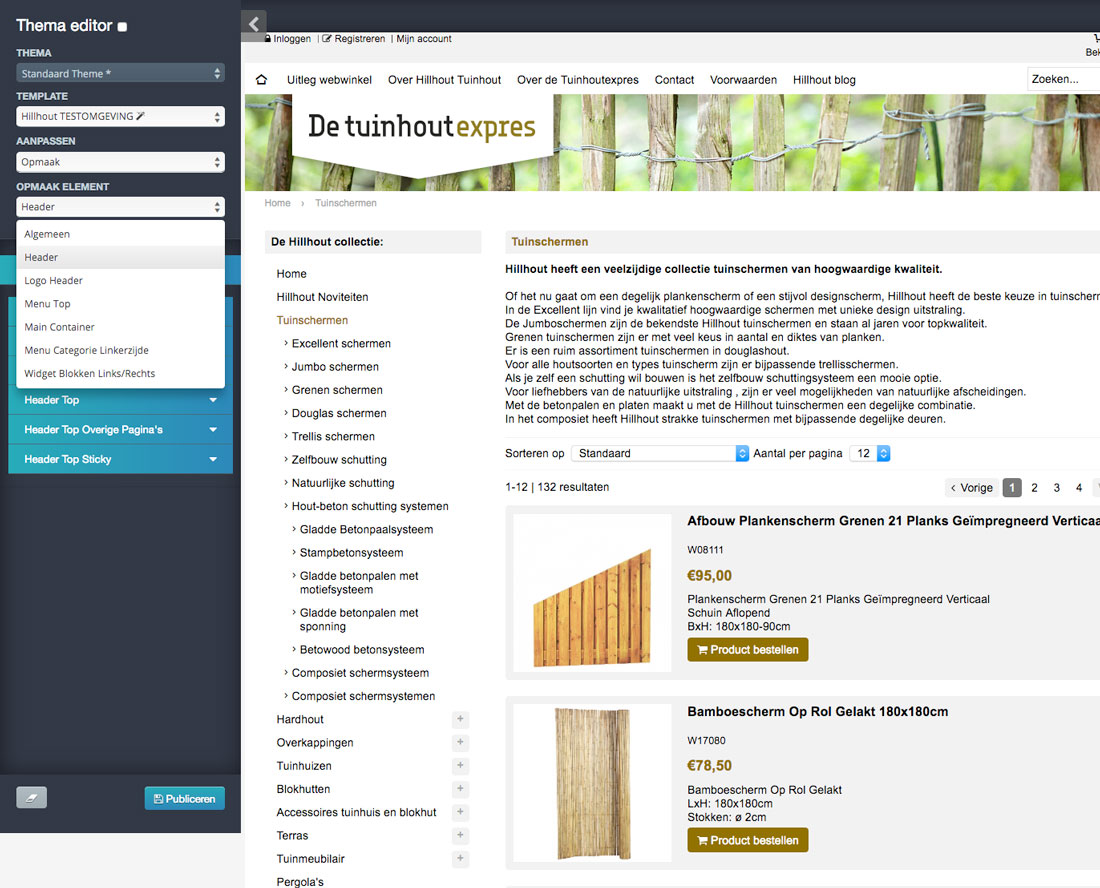The image size is (1100, 888).
Task: Click Tuinschermen breadcrumb
Action: click(346, 203)
